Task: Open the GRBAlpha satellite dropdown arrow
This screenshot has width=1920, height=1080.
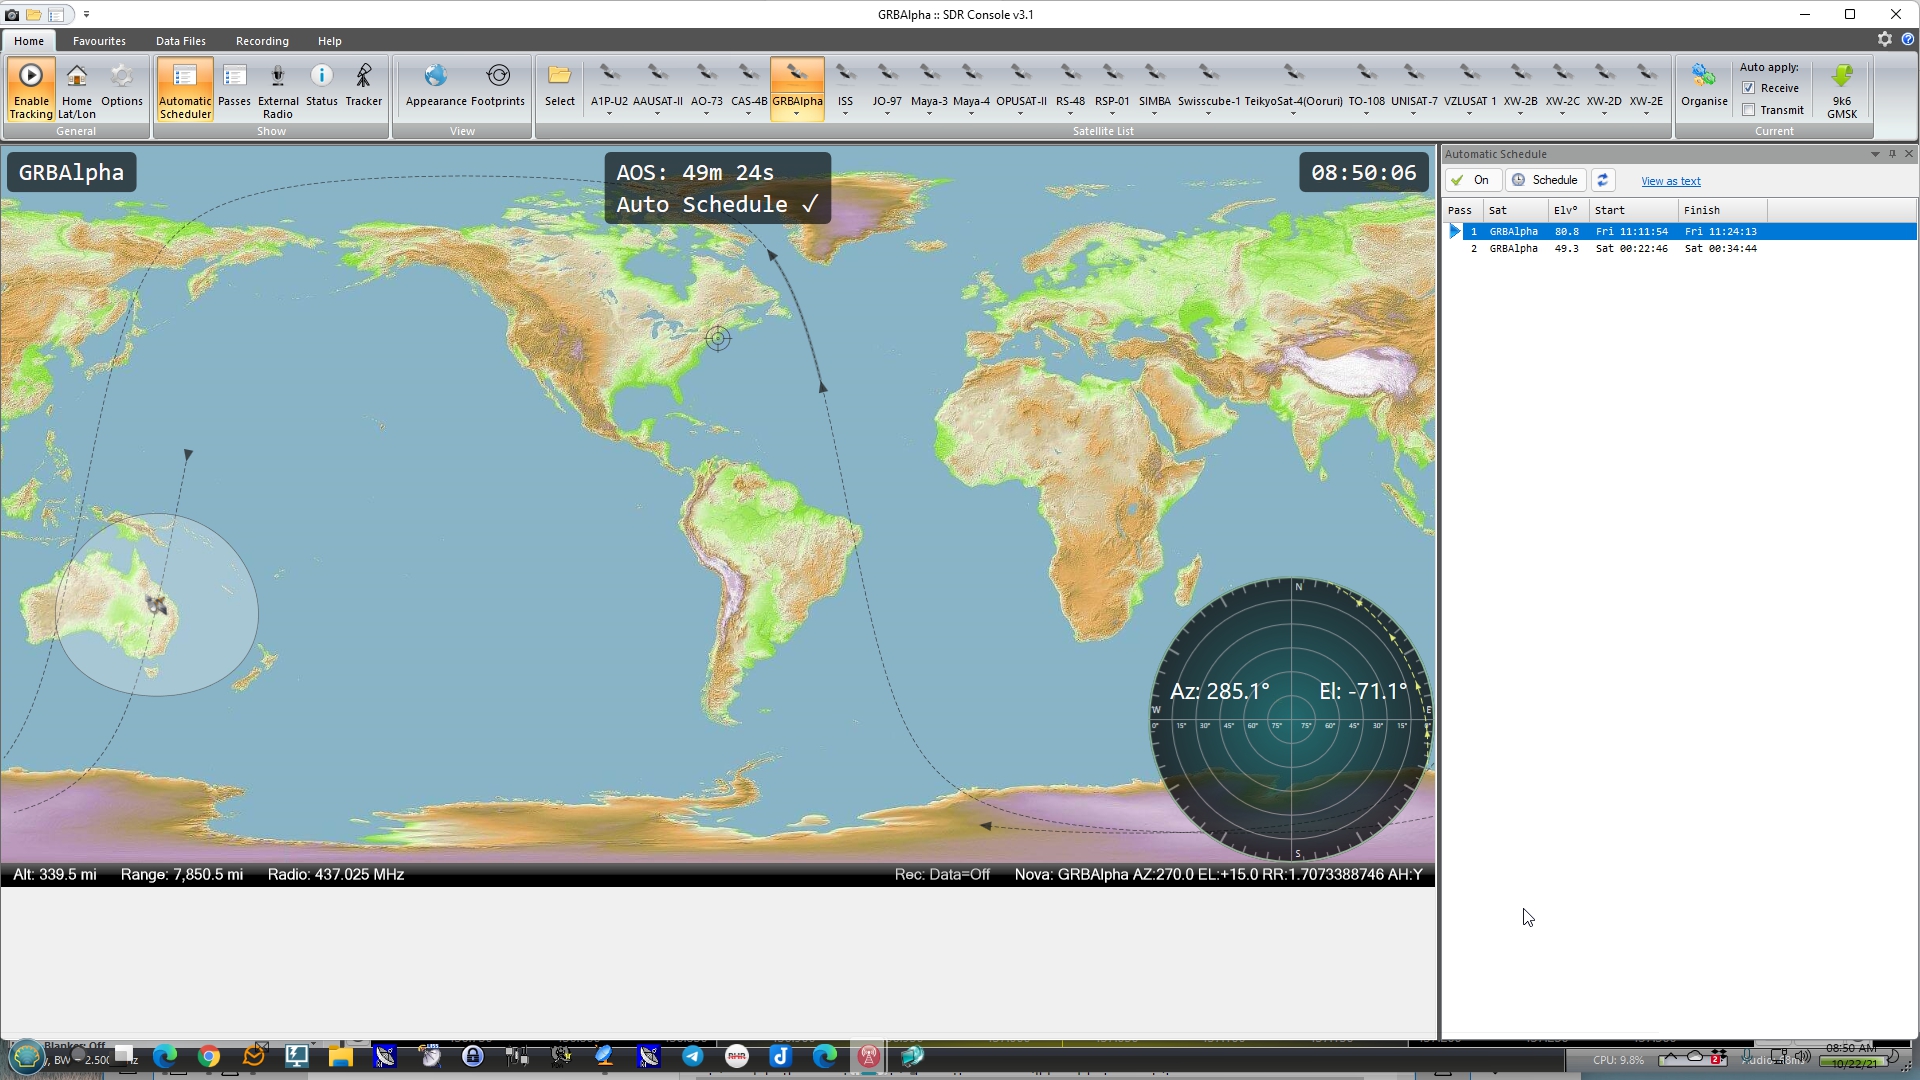Action: pos(797,114)
